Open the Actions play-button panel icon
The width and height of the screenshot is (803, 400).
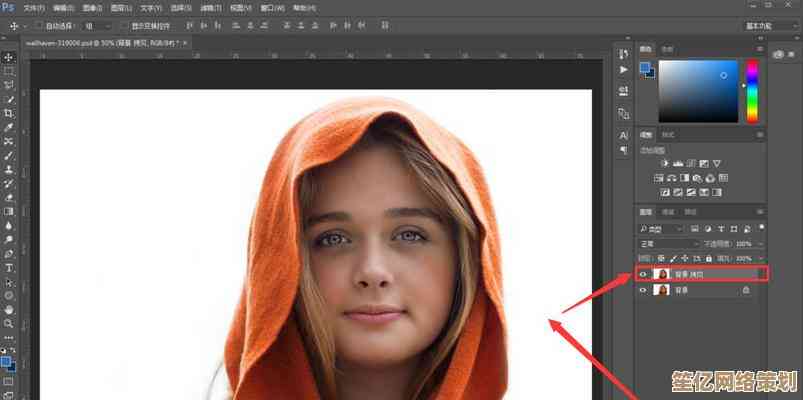[624, 70]
